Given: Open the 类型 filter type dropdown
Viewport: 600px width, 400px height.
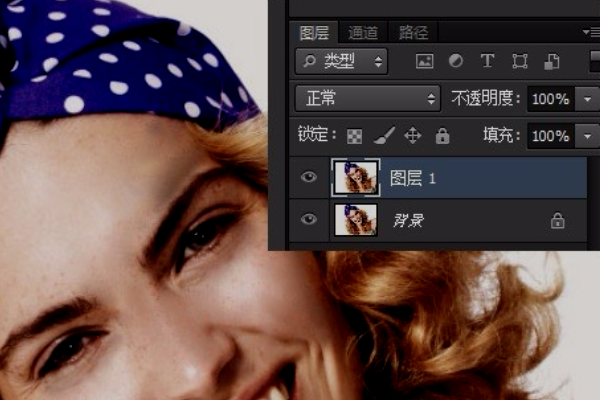Looking at the screenshot, I should click(341, 62).
